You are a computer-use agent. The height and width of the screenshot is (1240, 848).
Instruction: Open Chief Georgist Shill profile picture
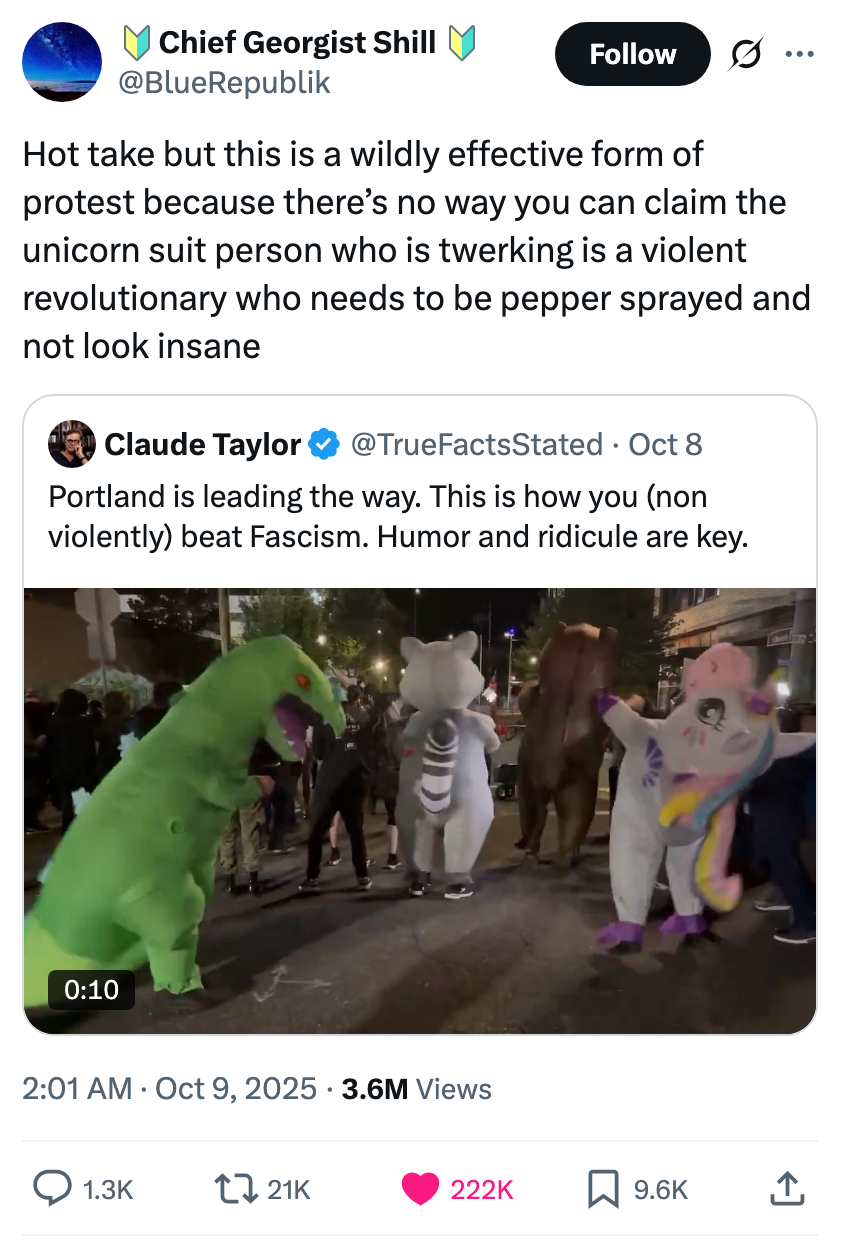[61, 61]
